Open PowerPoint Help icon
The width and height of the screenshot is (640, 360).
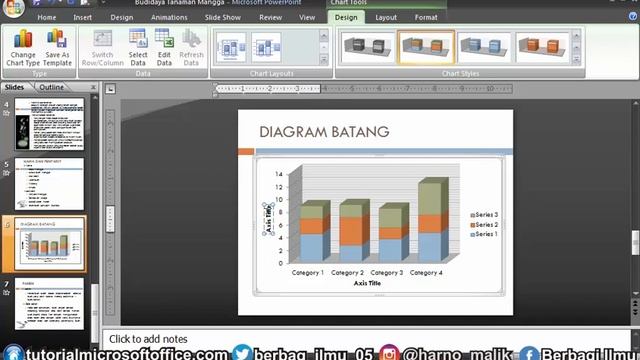coord(633,16)
